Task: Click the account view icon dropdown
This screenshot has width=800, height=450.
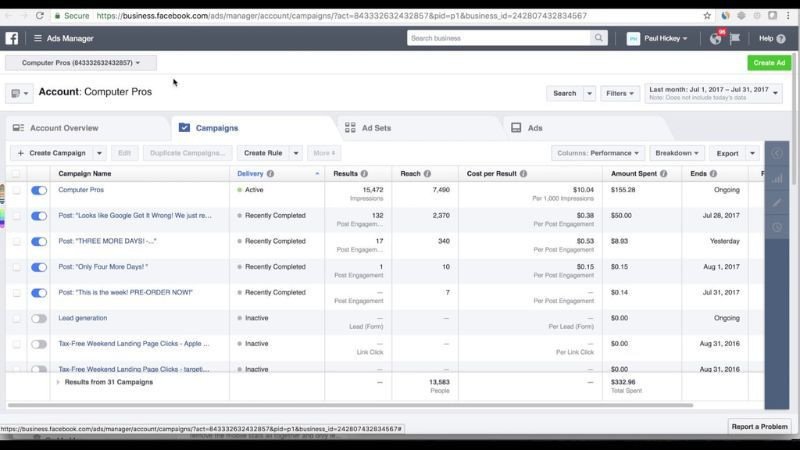Action: point(19,93)
